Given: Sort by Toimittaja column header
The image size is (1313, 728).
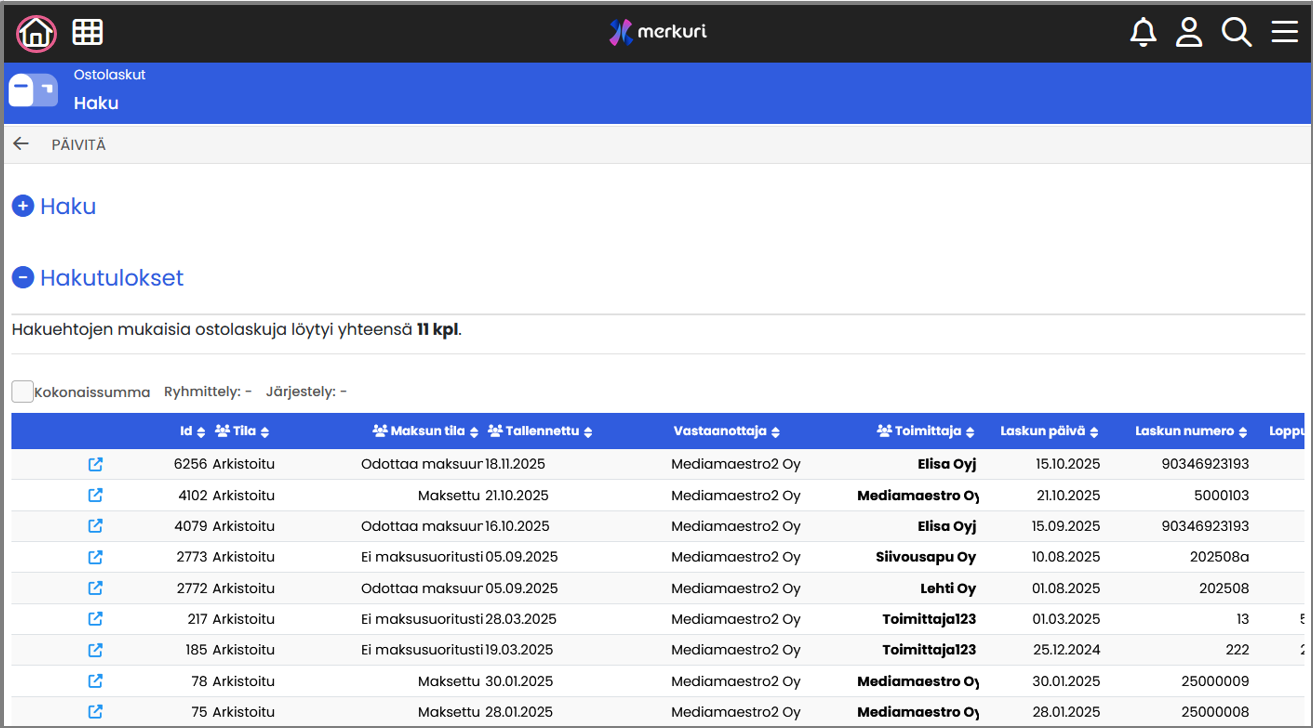Looking at the screenshot, I should point(925,432).
